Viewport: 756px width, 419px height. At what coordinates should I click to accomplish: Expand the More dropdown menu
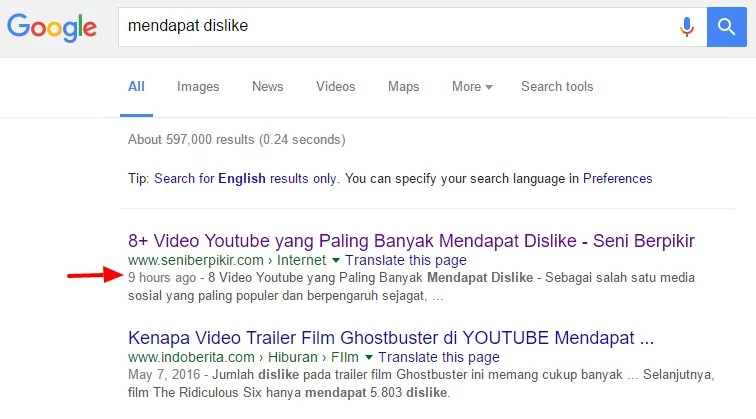471,87
